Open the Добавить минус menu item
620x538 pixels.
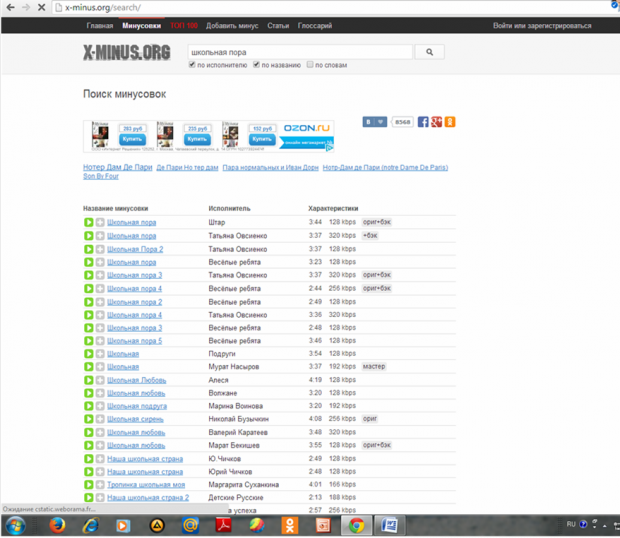pos(232,26)
